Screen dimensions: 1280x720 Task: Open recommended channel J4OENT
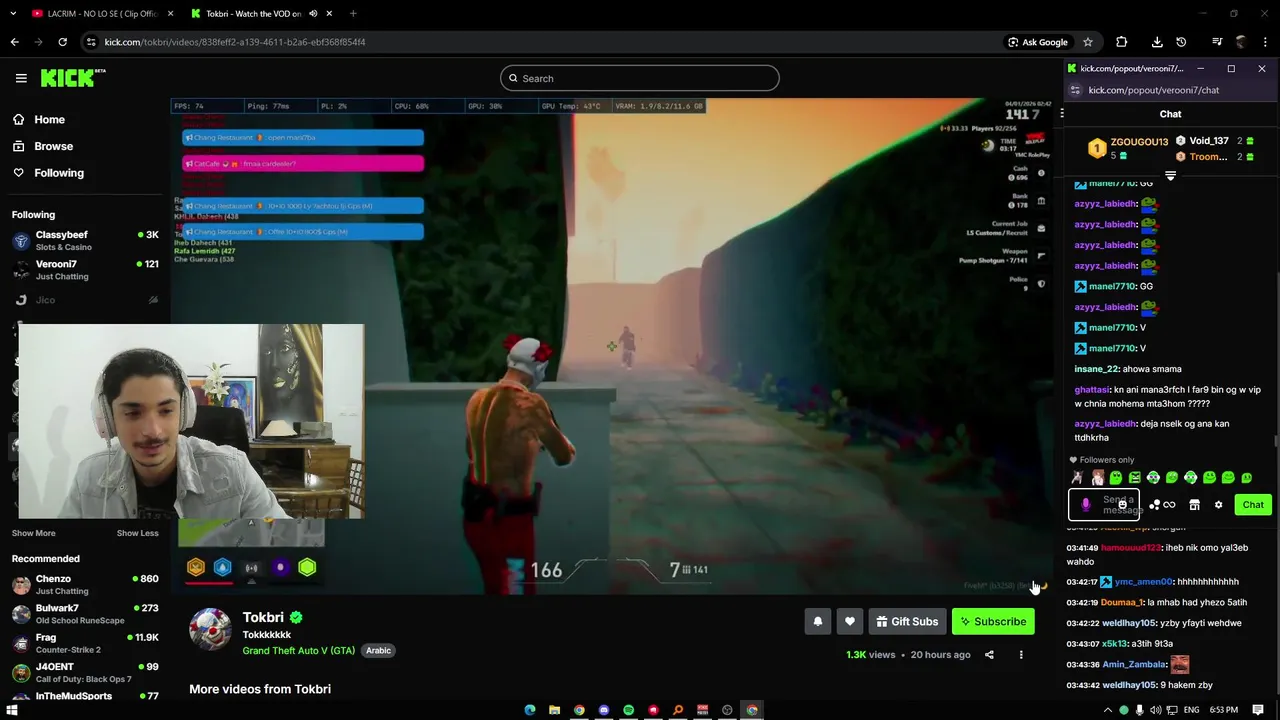pos(85,672)
